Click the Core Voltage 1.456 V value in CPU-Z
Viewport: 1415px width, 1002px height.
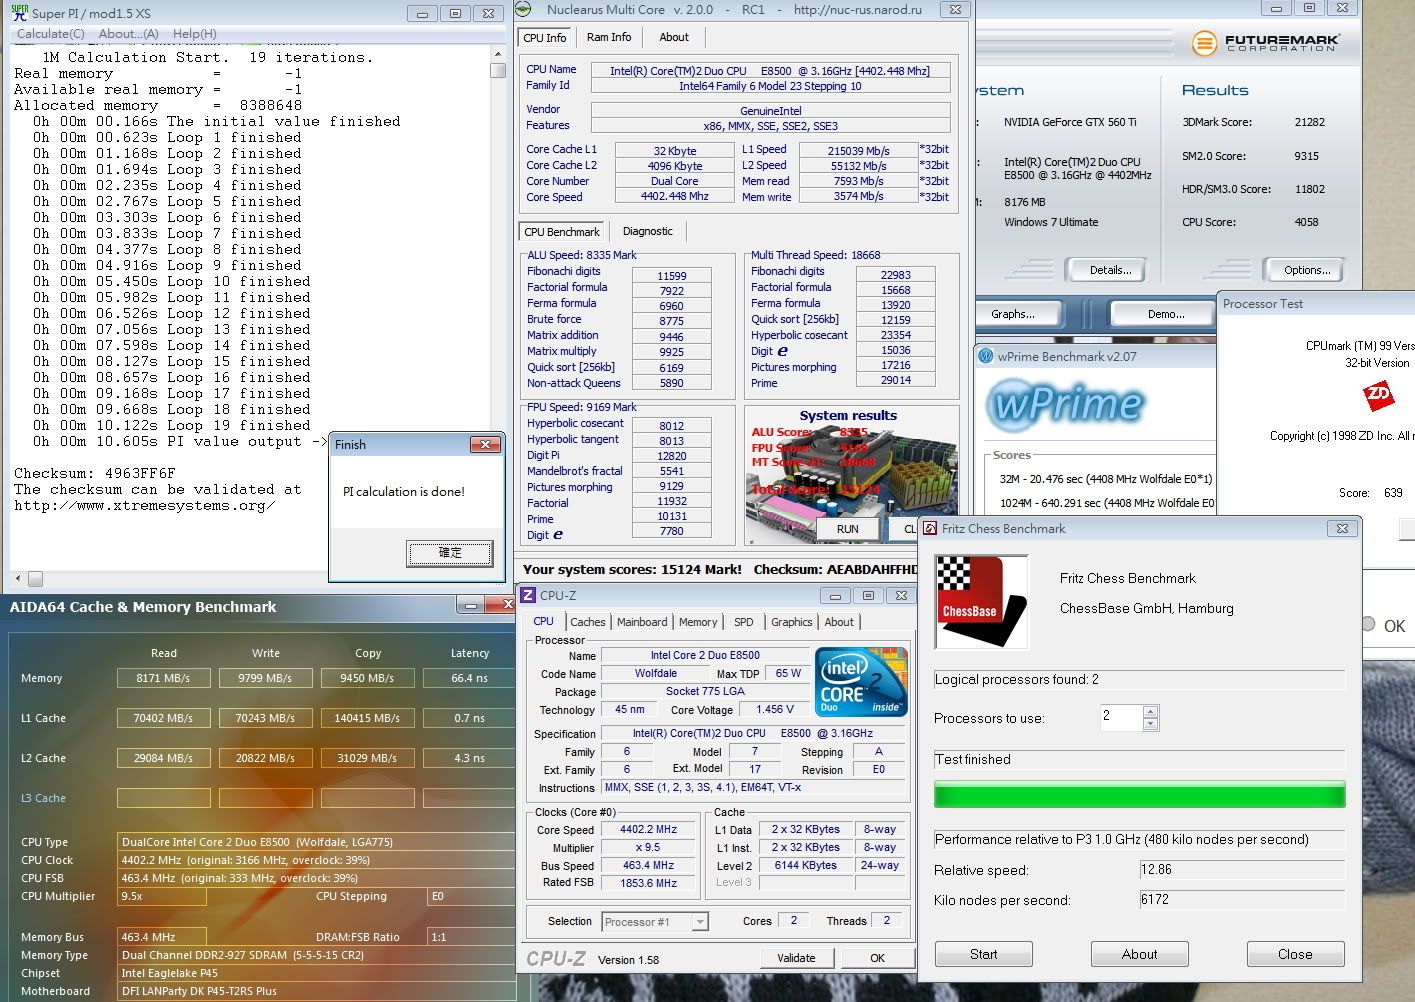[x=776, y=709]
